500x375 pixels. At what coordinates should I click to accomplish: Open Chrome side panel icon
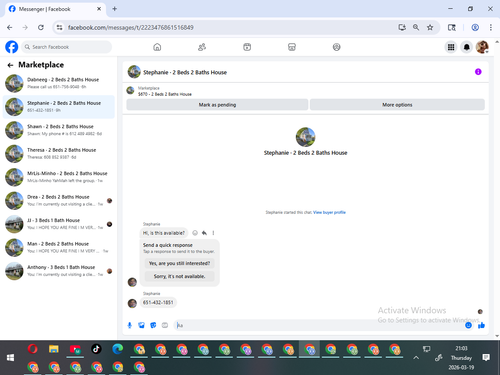click(x=452, y=27)
